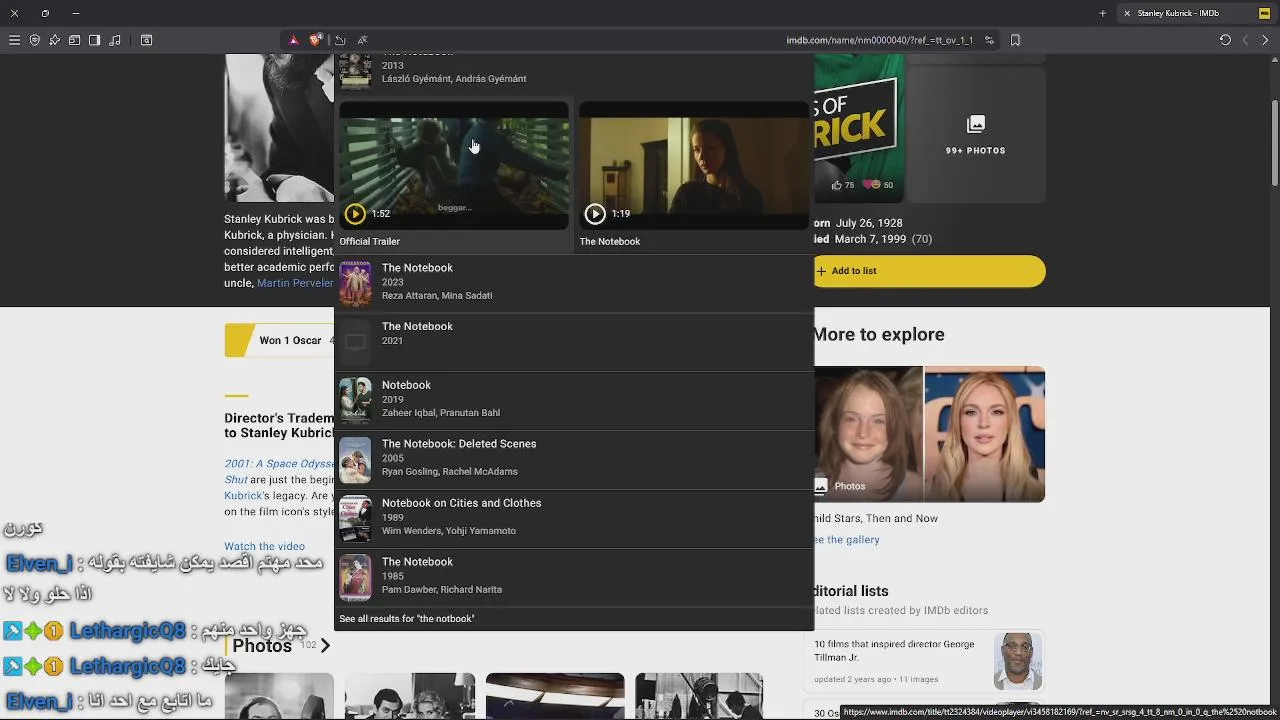The width and height of the screenshot is (1280, 720).
Task: Open the Brave VPN shield icon
Action: pos(35,40)
